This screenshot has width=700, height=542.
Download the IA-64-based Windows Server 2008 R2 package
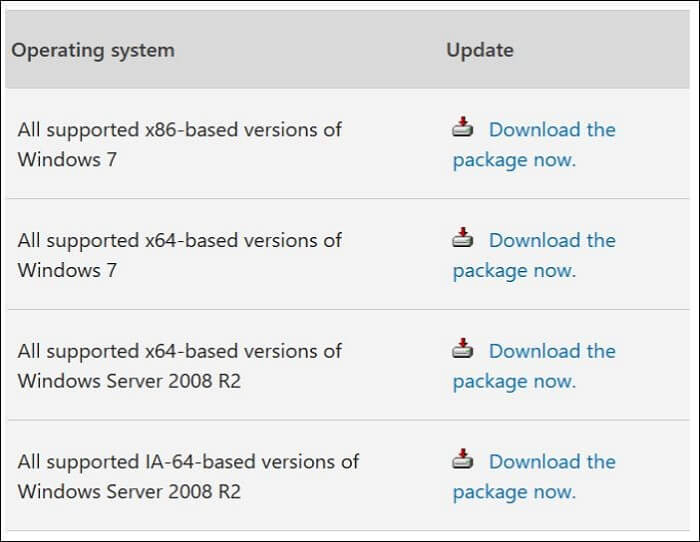coord(552,462)
